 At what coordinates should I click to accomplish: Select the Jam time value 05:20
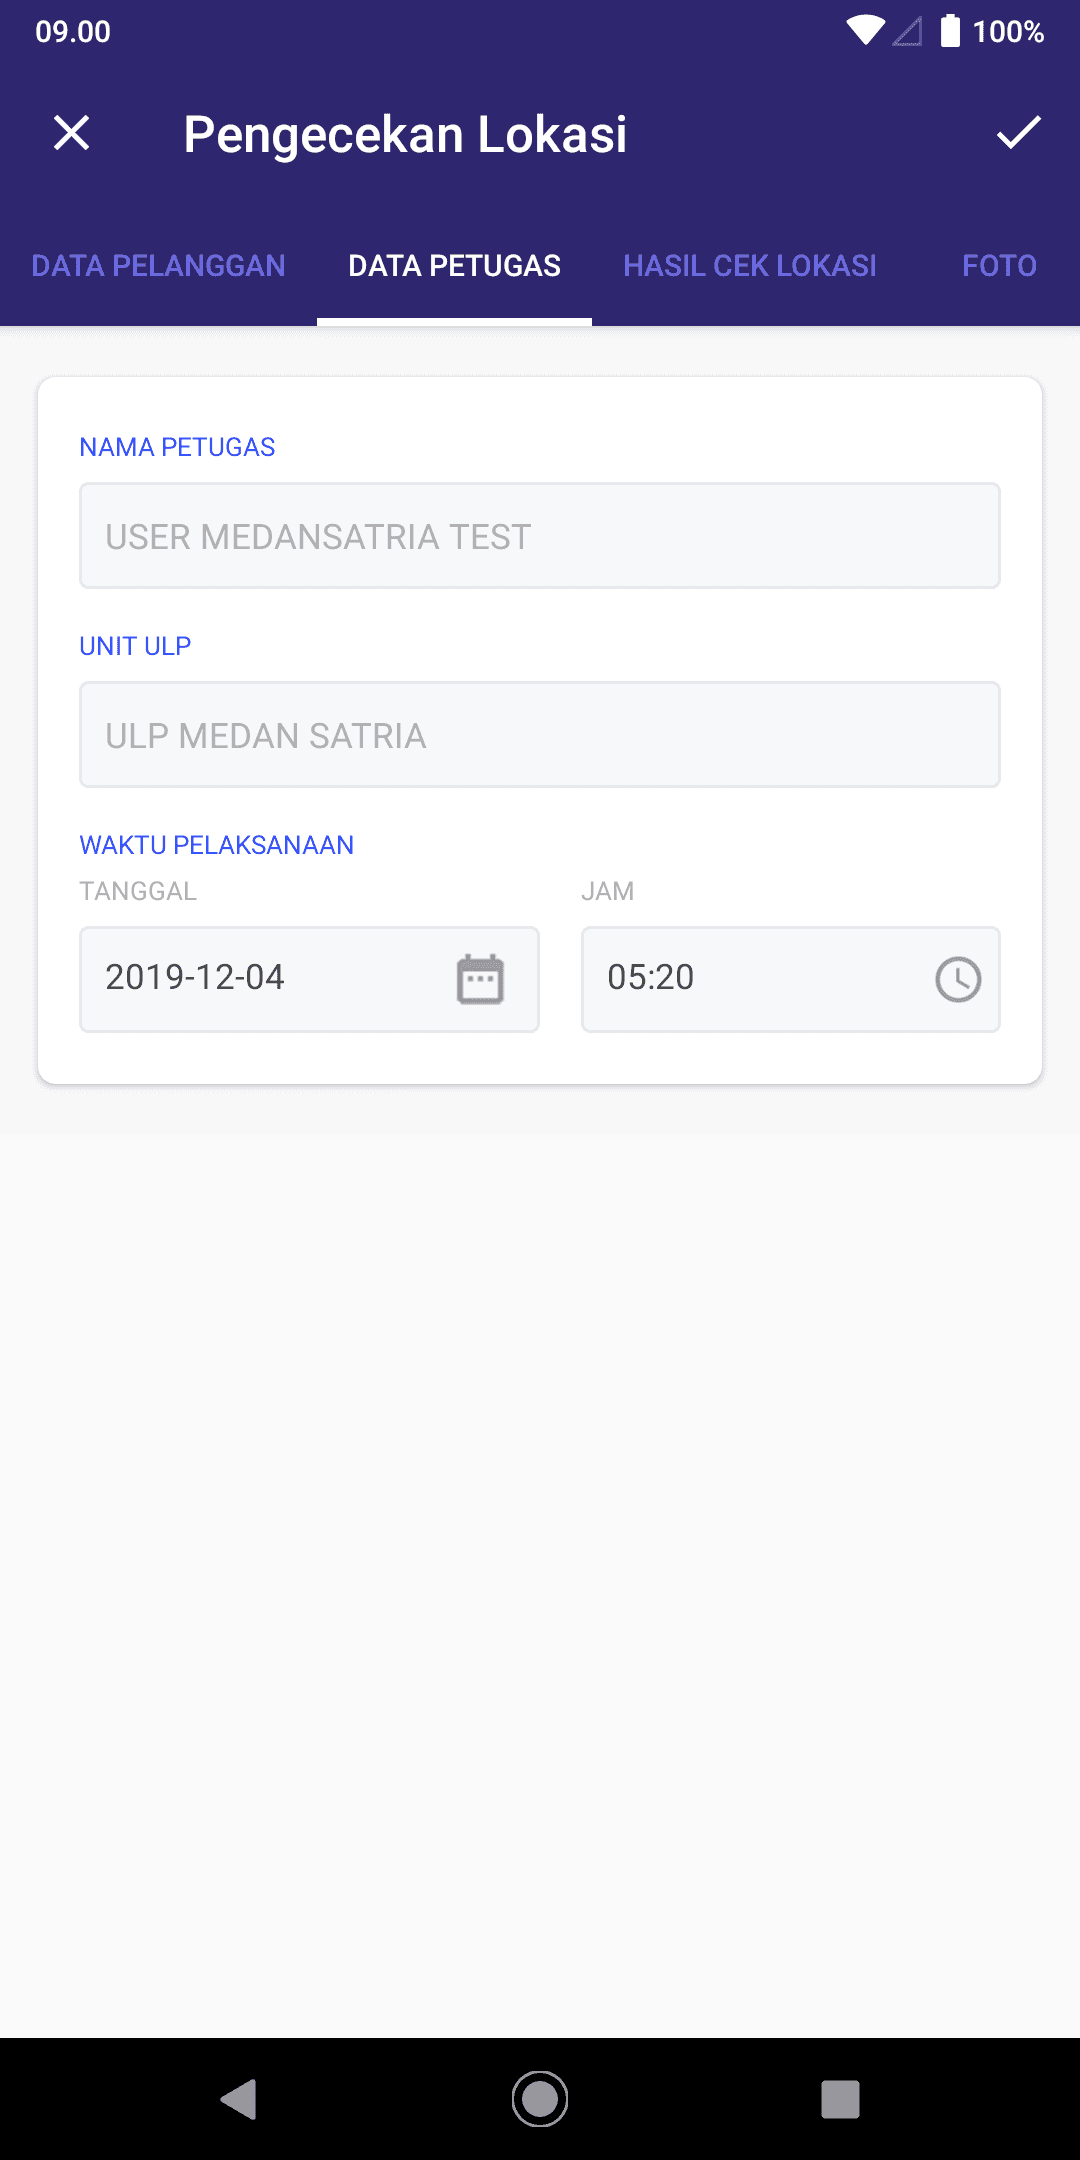651,977
